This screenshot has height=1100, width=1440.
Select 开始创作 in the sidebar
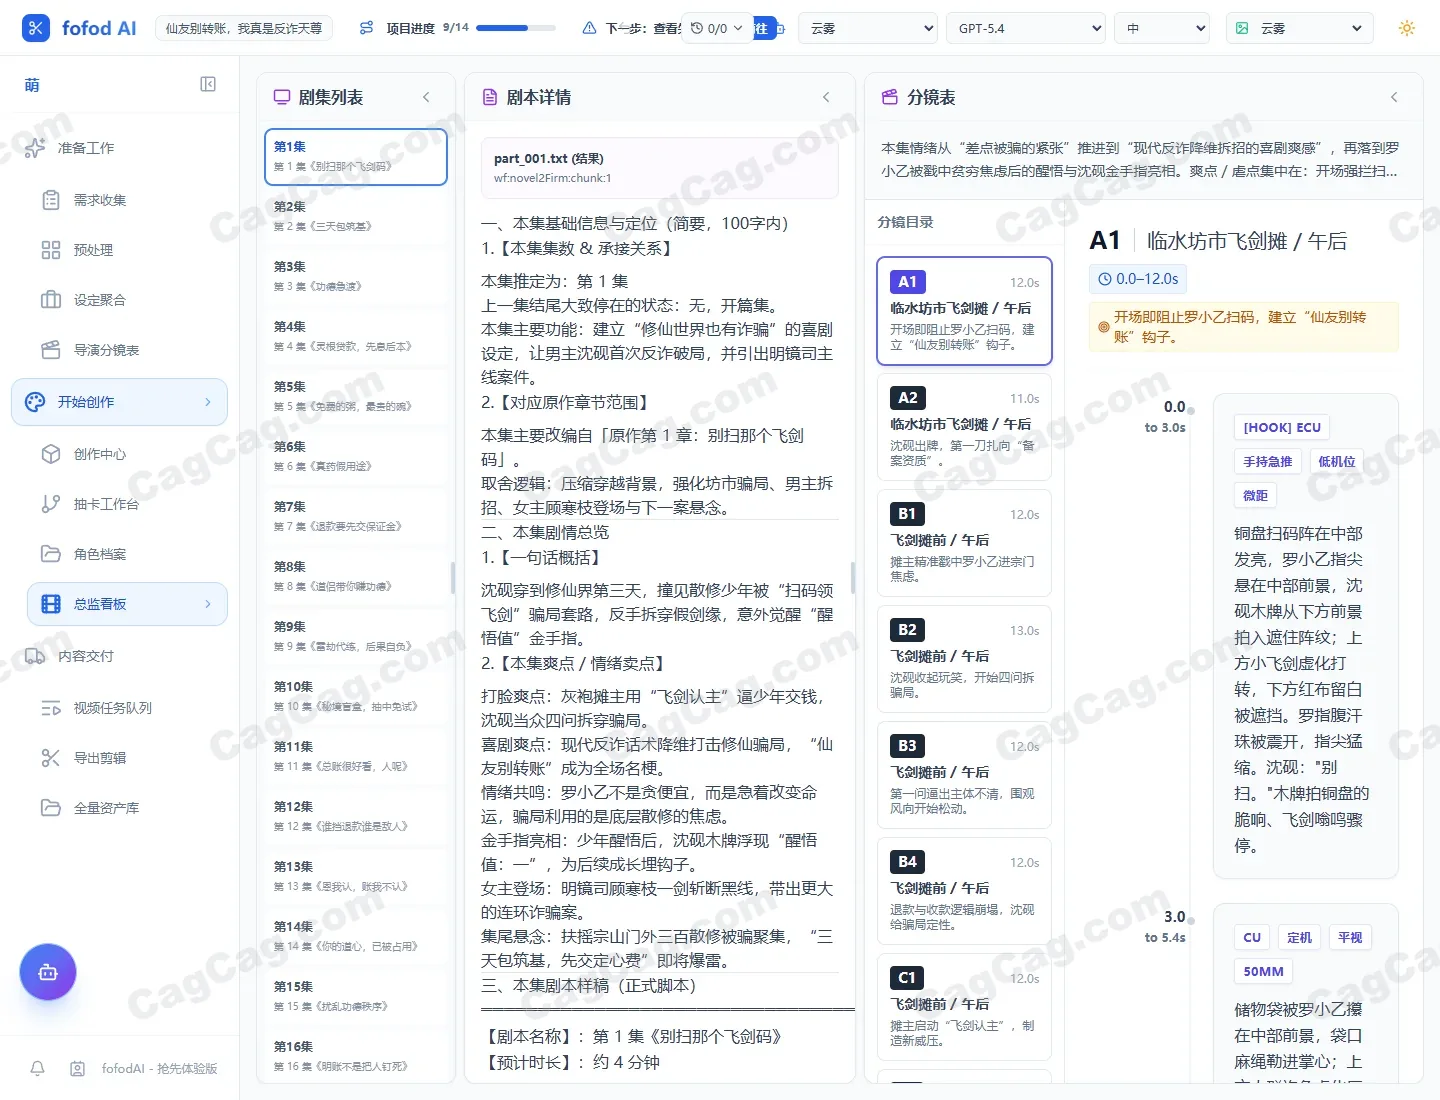pyautogui.click(x=119, y=402)
